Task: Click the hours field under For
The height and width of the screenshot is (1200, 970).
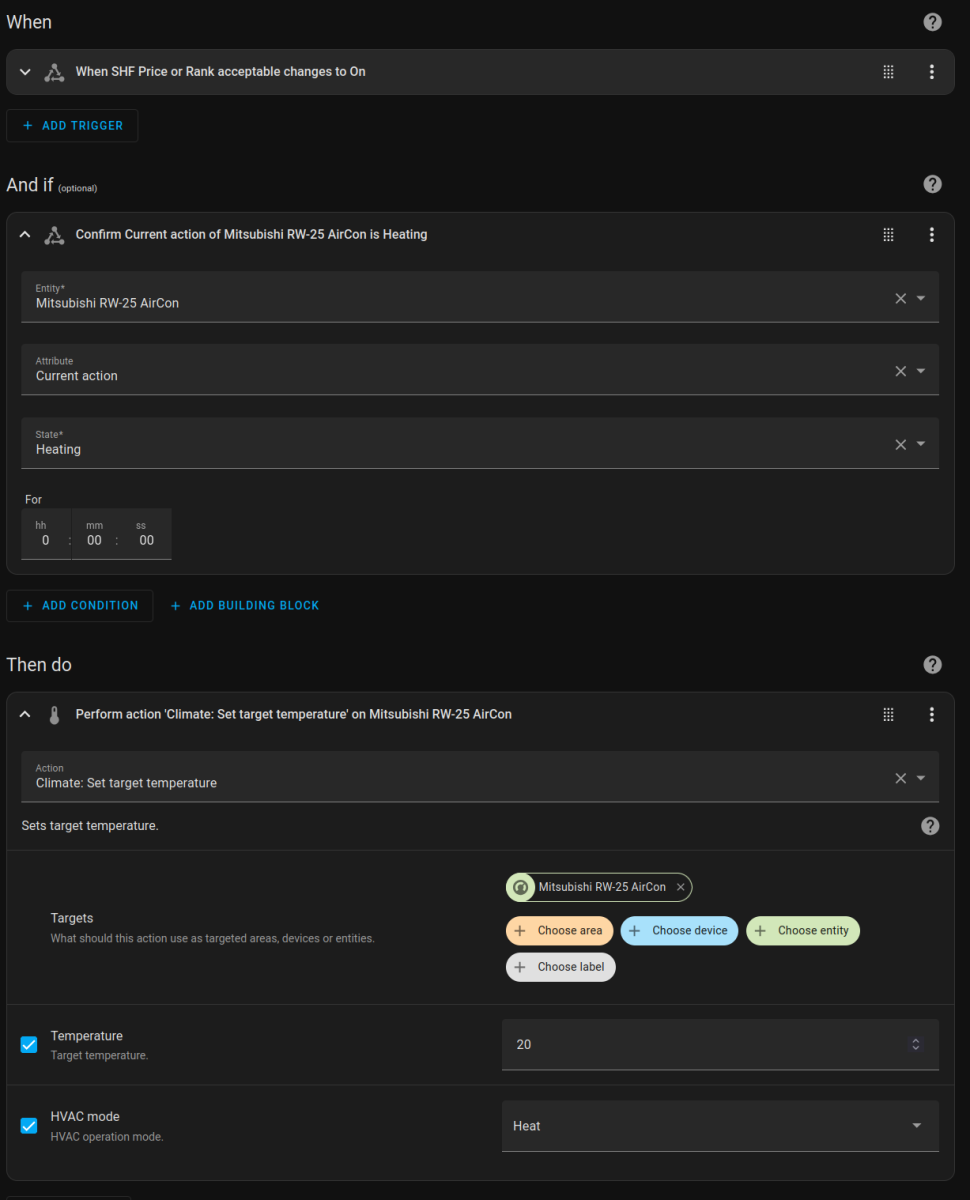Action: [x=45, y=534]
